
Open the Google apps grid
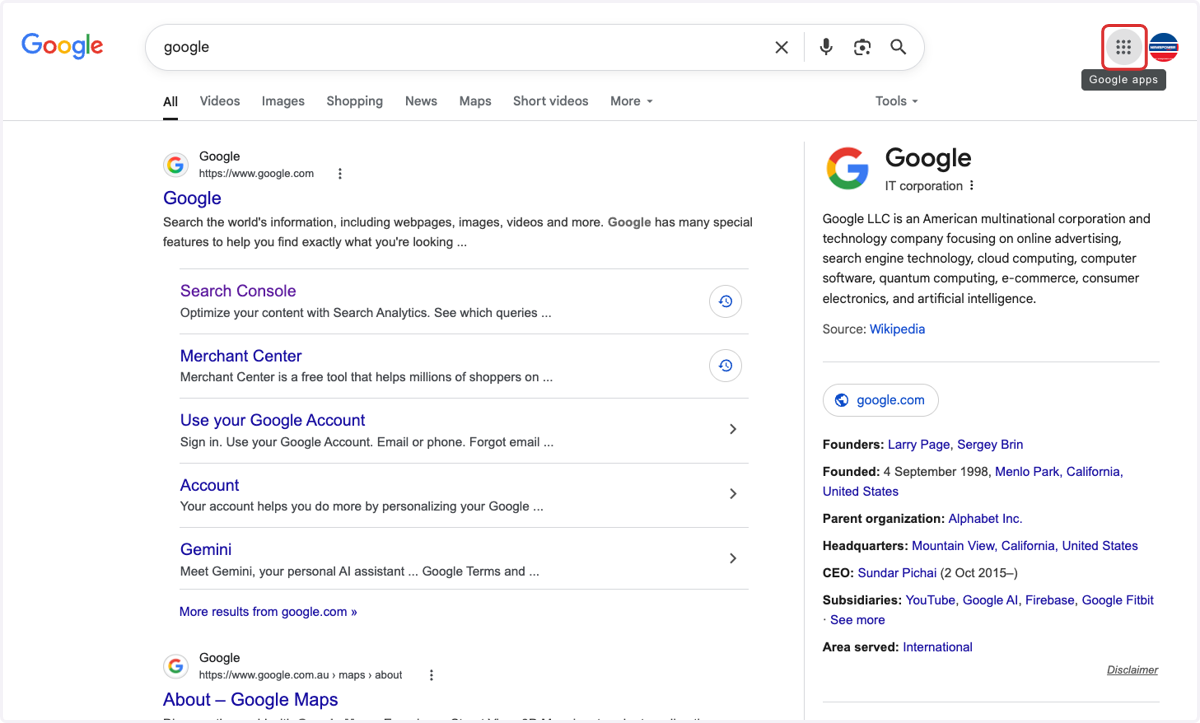pyautogui.click(x=1123, y=47)
